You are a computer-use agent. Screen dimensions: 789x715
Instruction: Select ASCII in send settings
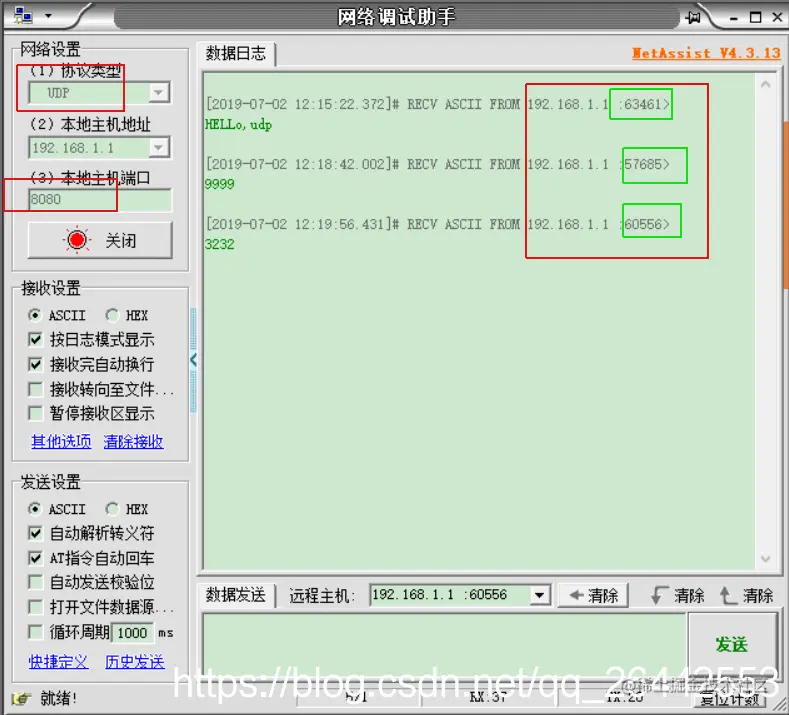click(57, 509)
